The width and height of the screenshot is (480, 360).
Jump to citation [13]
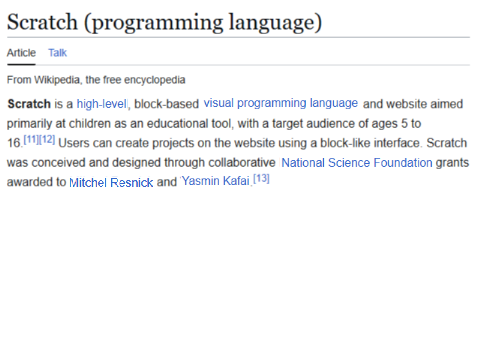pos(261,179)
